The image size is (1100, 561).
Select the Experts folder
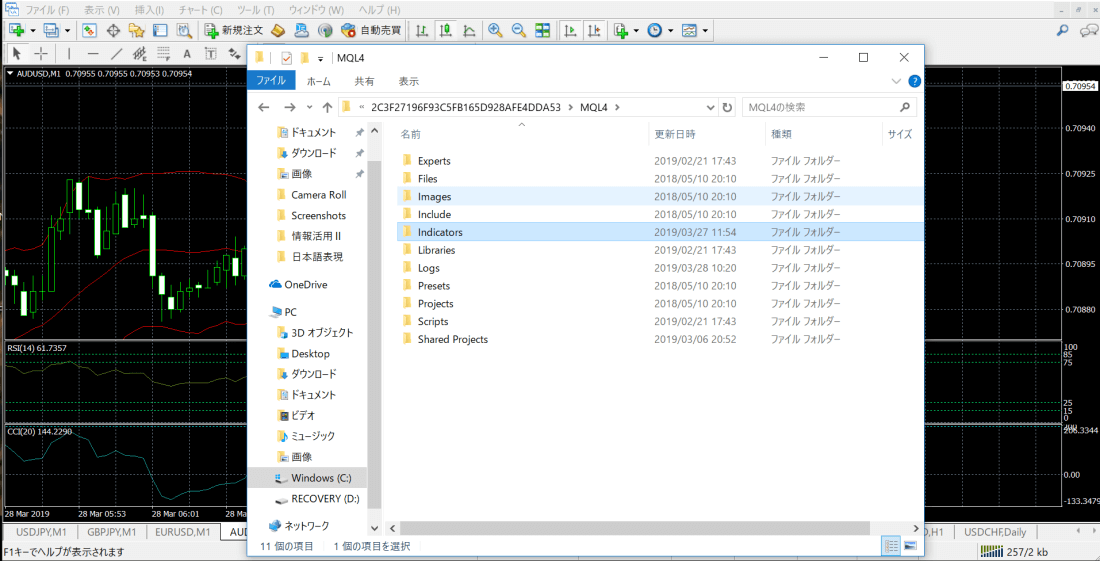(434, 161)
